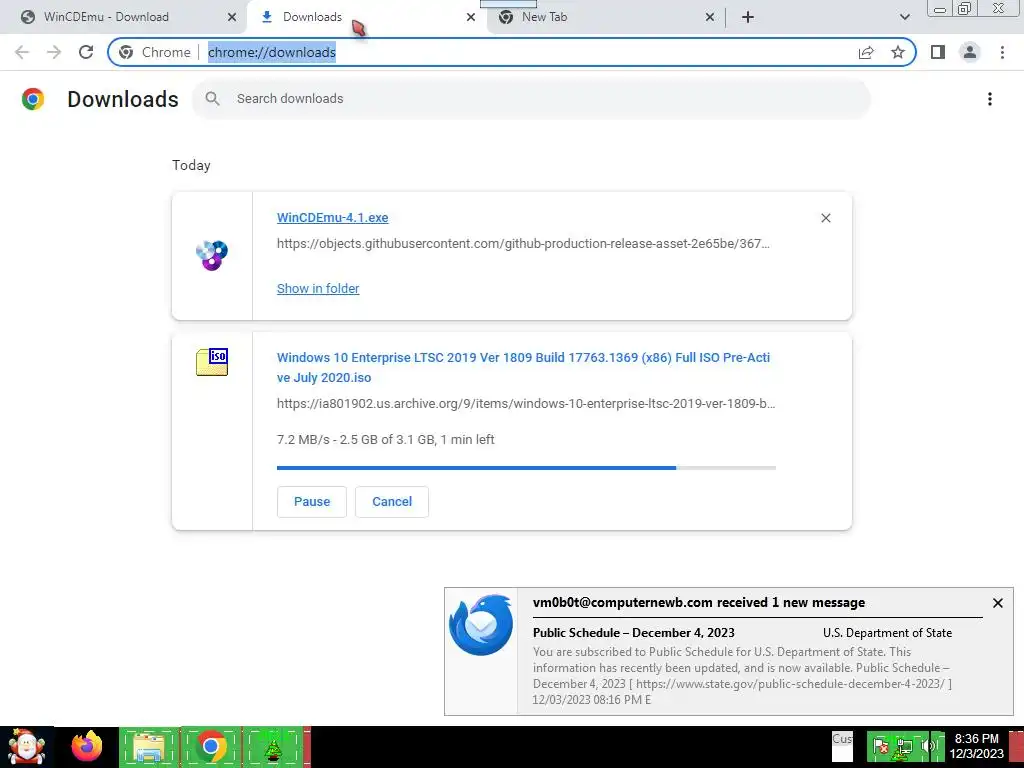Image resolution: width=1024 pixels, height=768 pixels.
Task: Close the New Tab tab
Action: pos(710,18)
